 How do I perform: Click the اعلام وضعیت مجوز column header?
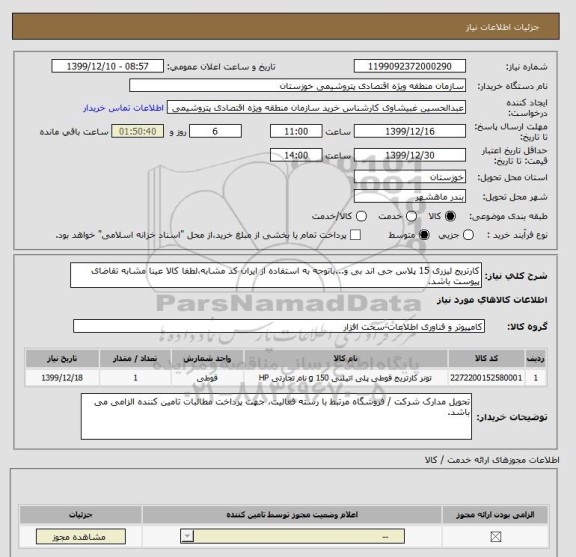click(292, 515)
